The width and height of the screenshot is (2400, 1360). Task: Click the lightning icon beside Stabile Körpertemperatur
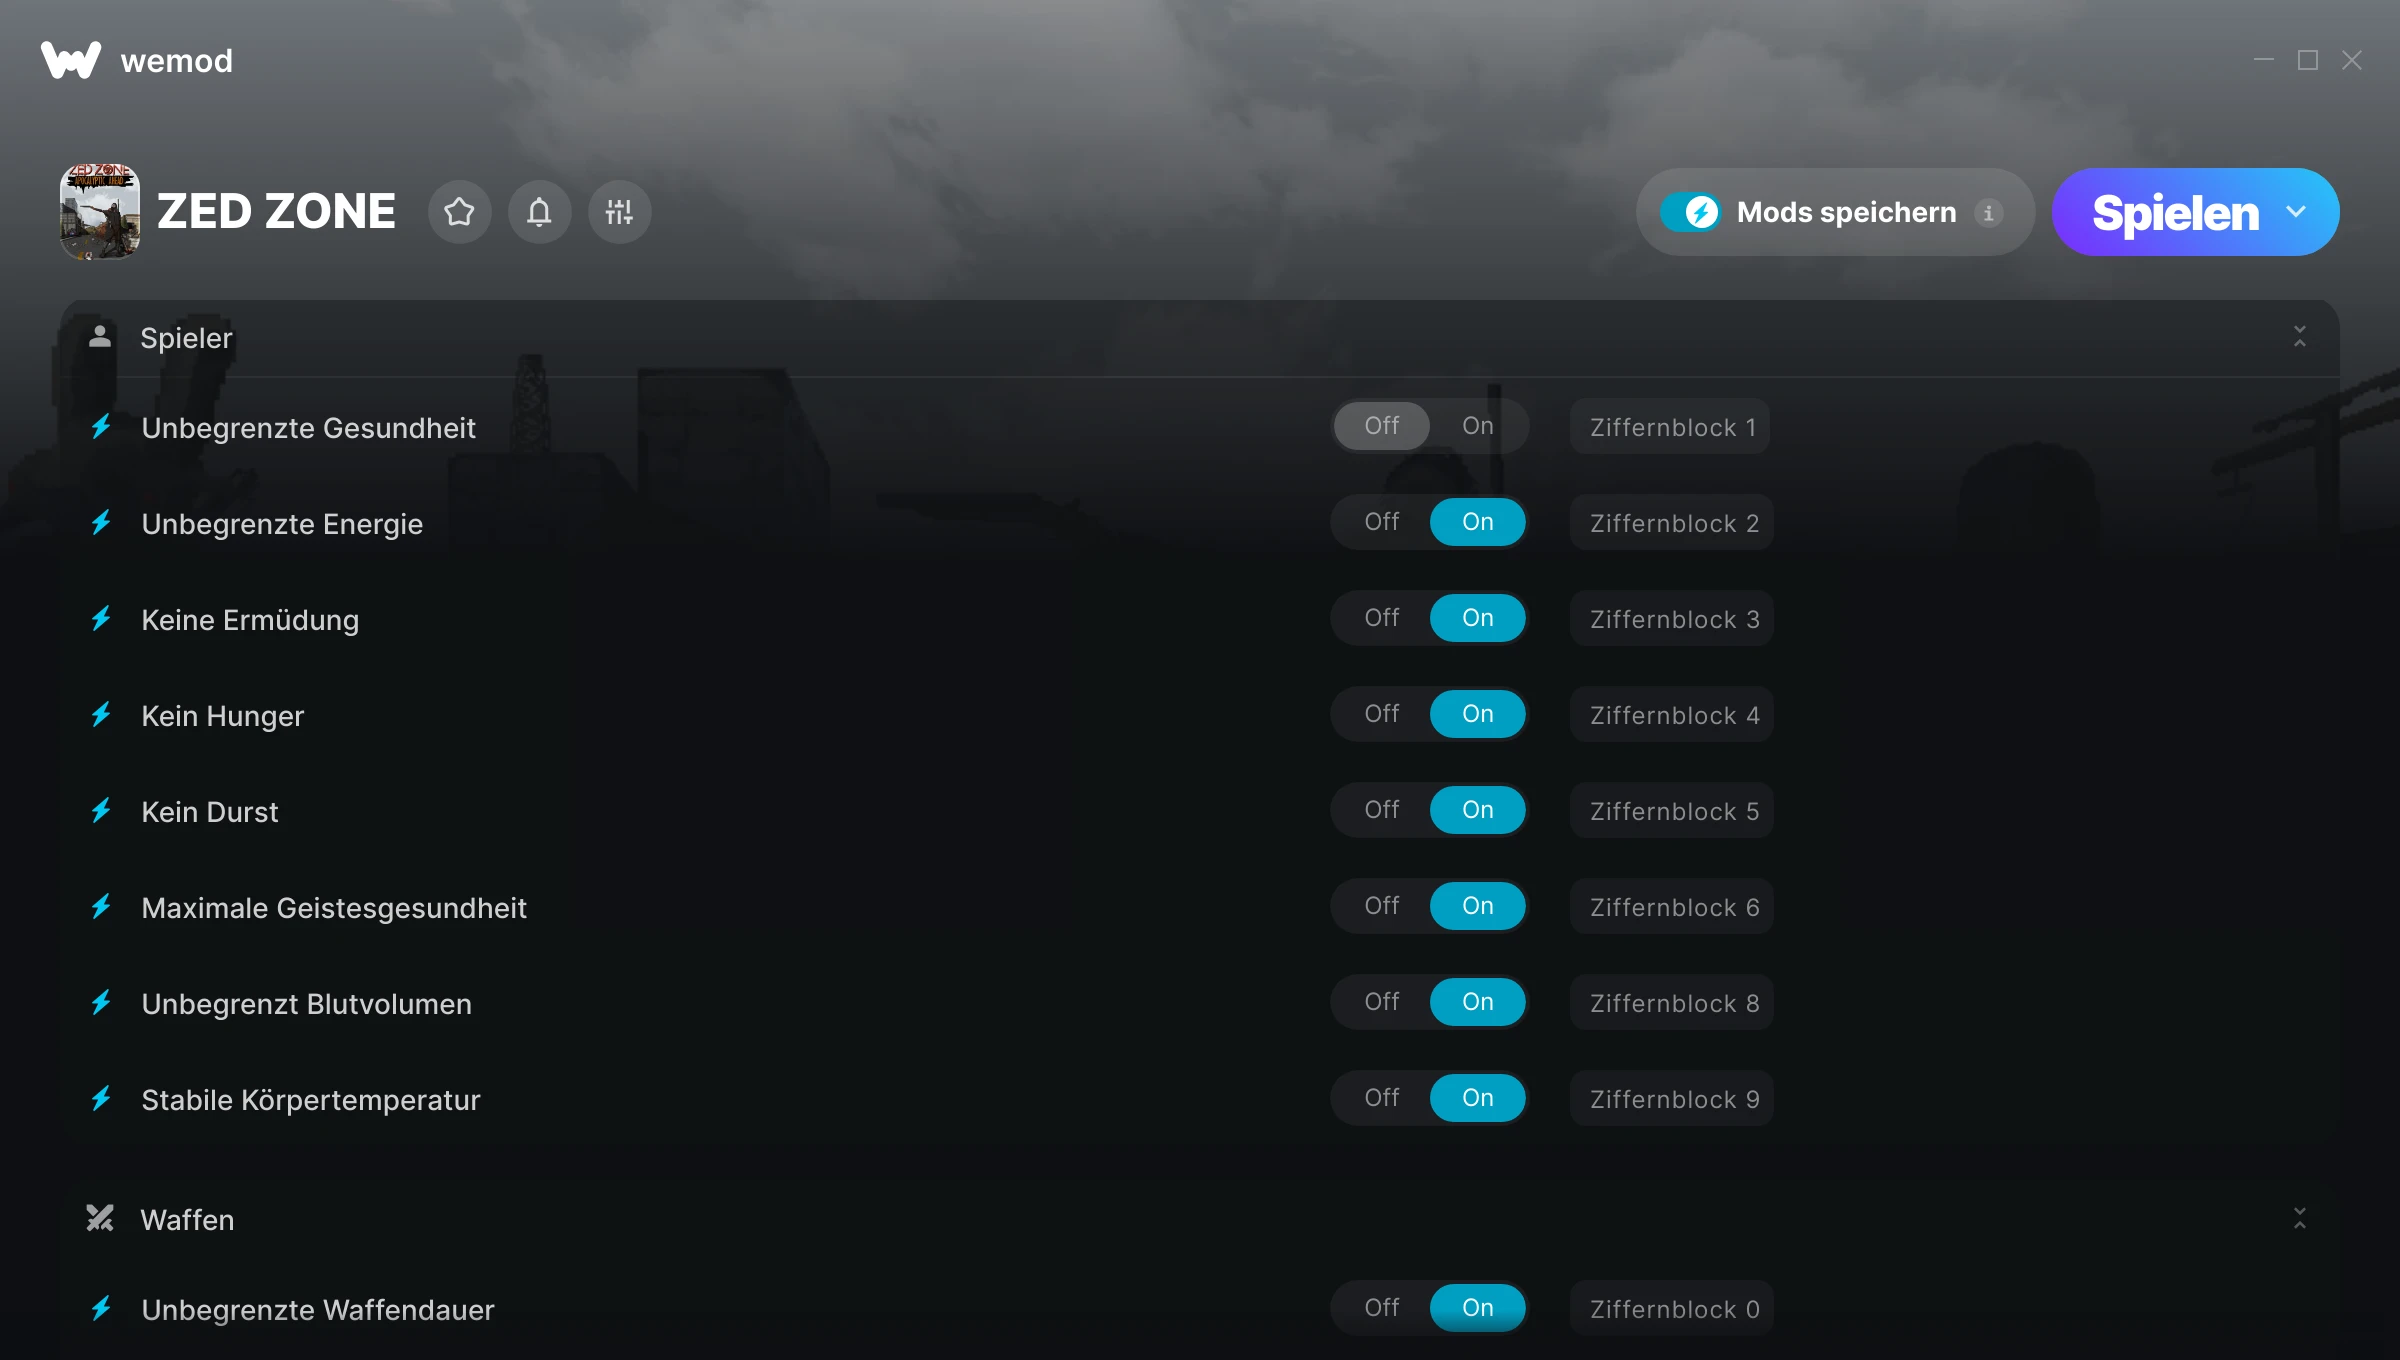click(x=101, y=1099)
